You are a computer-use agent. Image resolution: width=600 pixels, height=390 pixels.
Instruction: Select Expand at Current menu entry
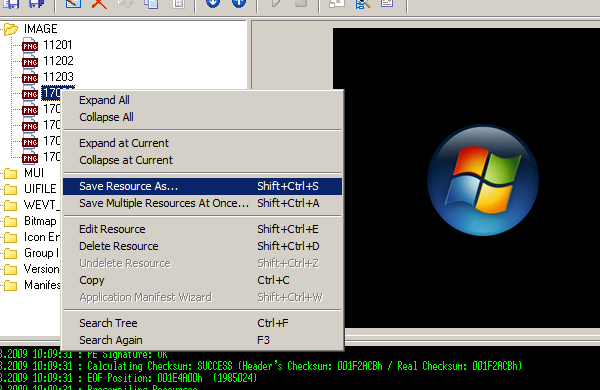tap(202, 143)
